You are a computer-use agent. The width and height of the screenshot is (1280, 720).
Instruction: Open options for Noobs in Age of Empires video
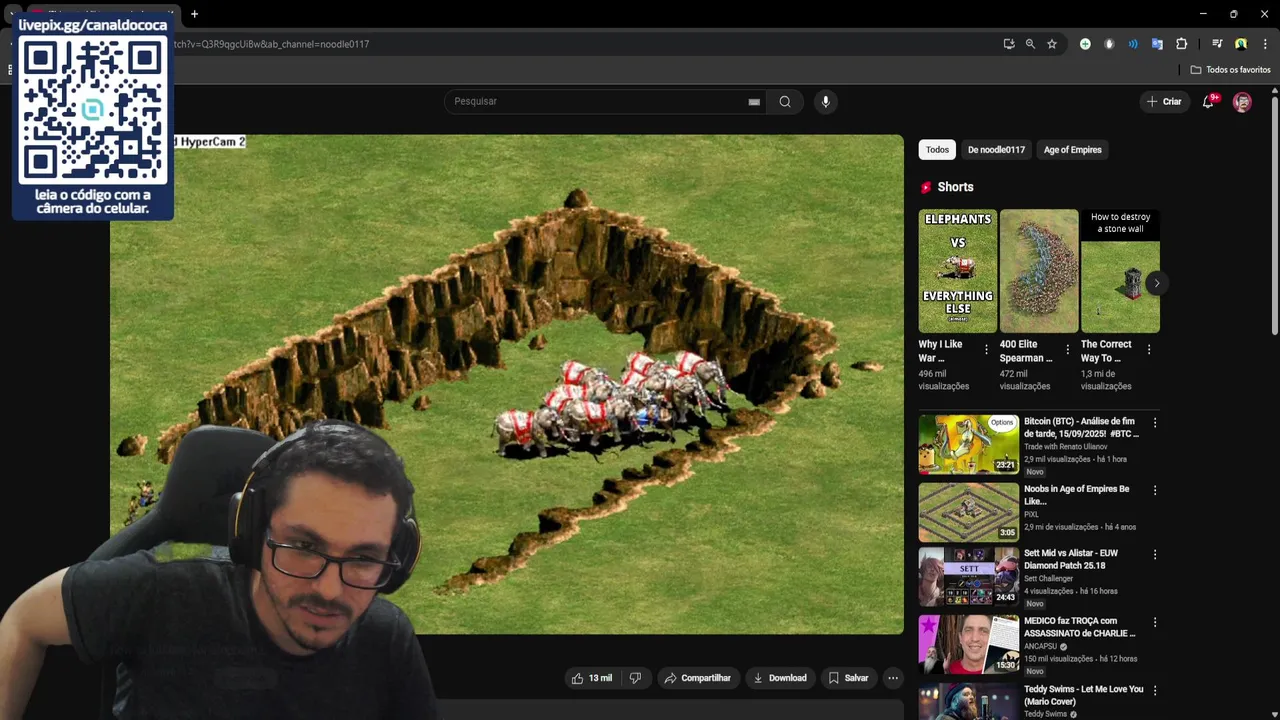(x=1154, y=491)
